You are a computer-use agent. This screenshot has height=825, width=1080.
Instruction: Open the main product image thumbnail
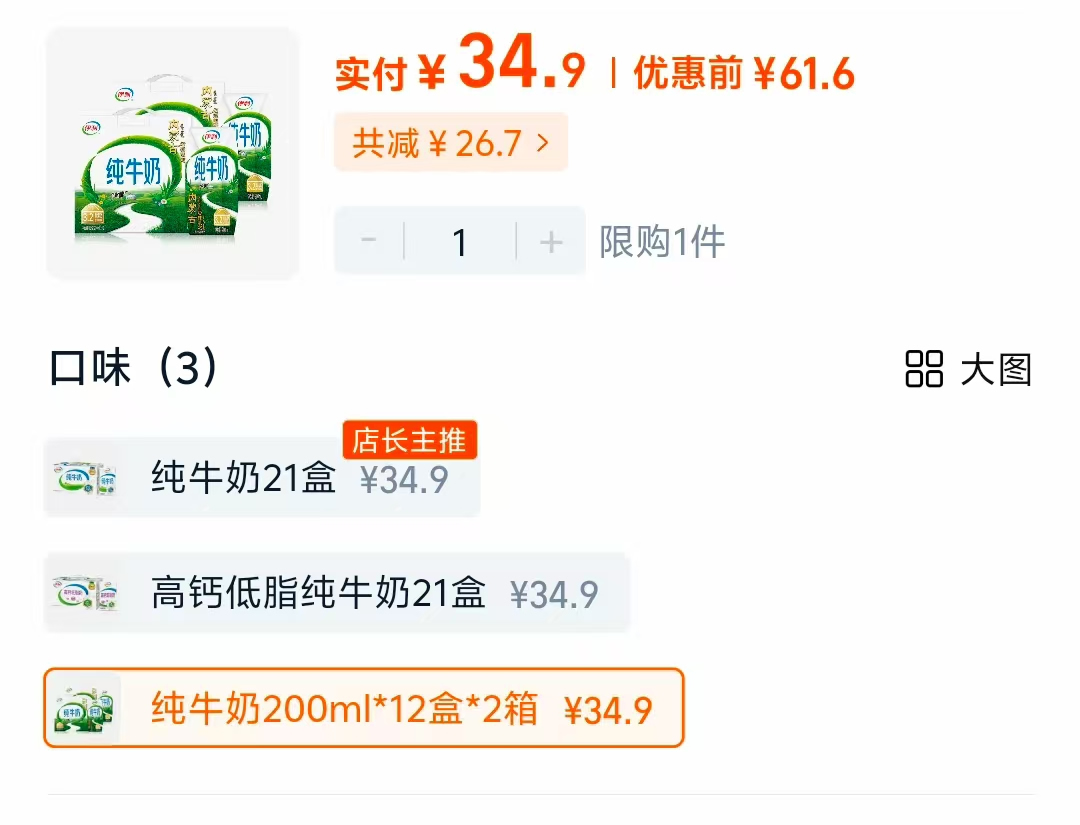click(173, 153)
